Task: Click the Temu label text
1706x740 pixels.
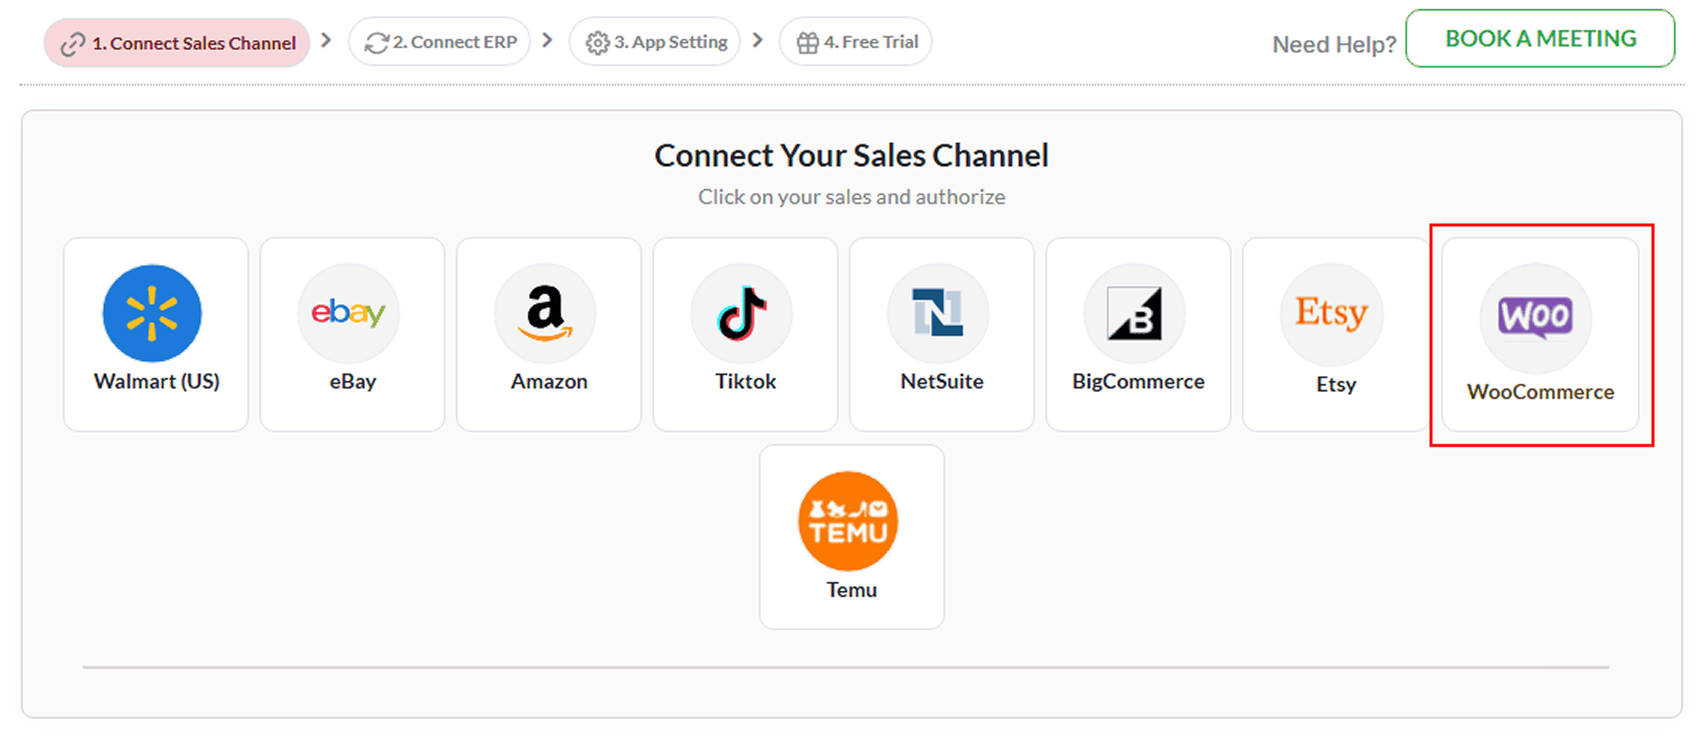Action: pos(851,590)
